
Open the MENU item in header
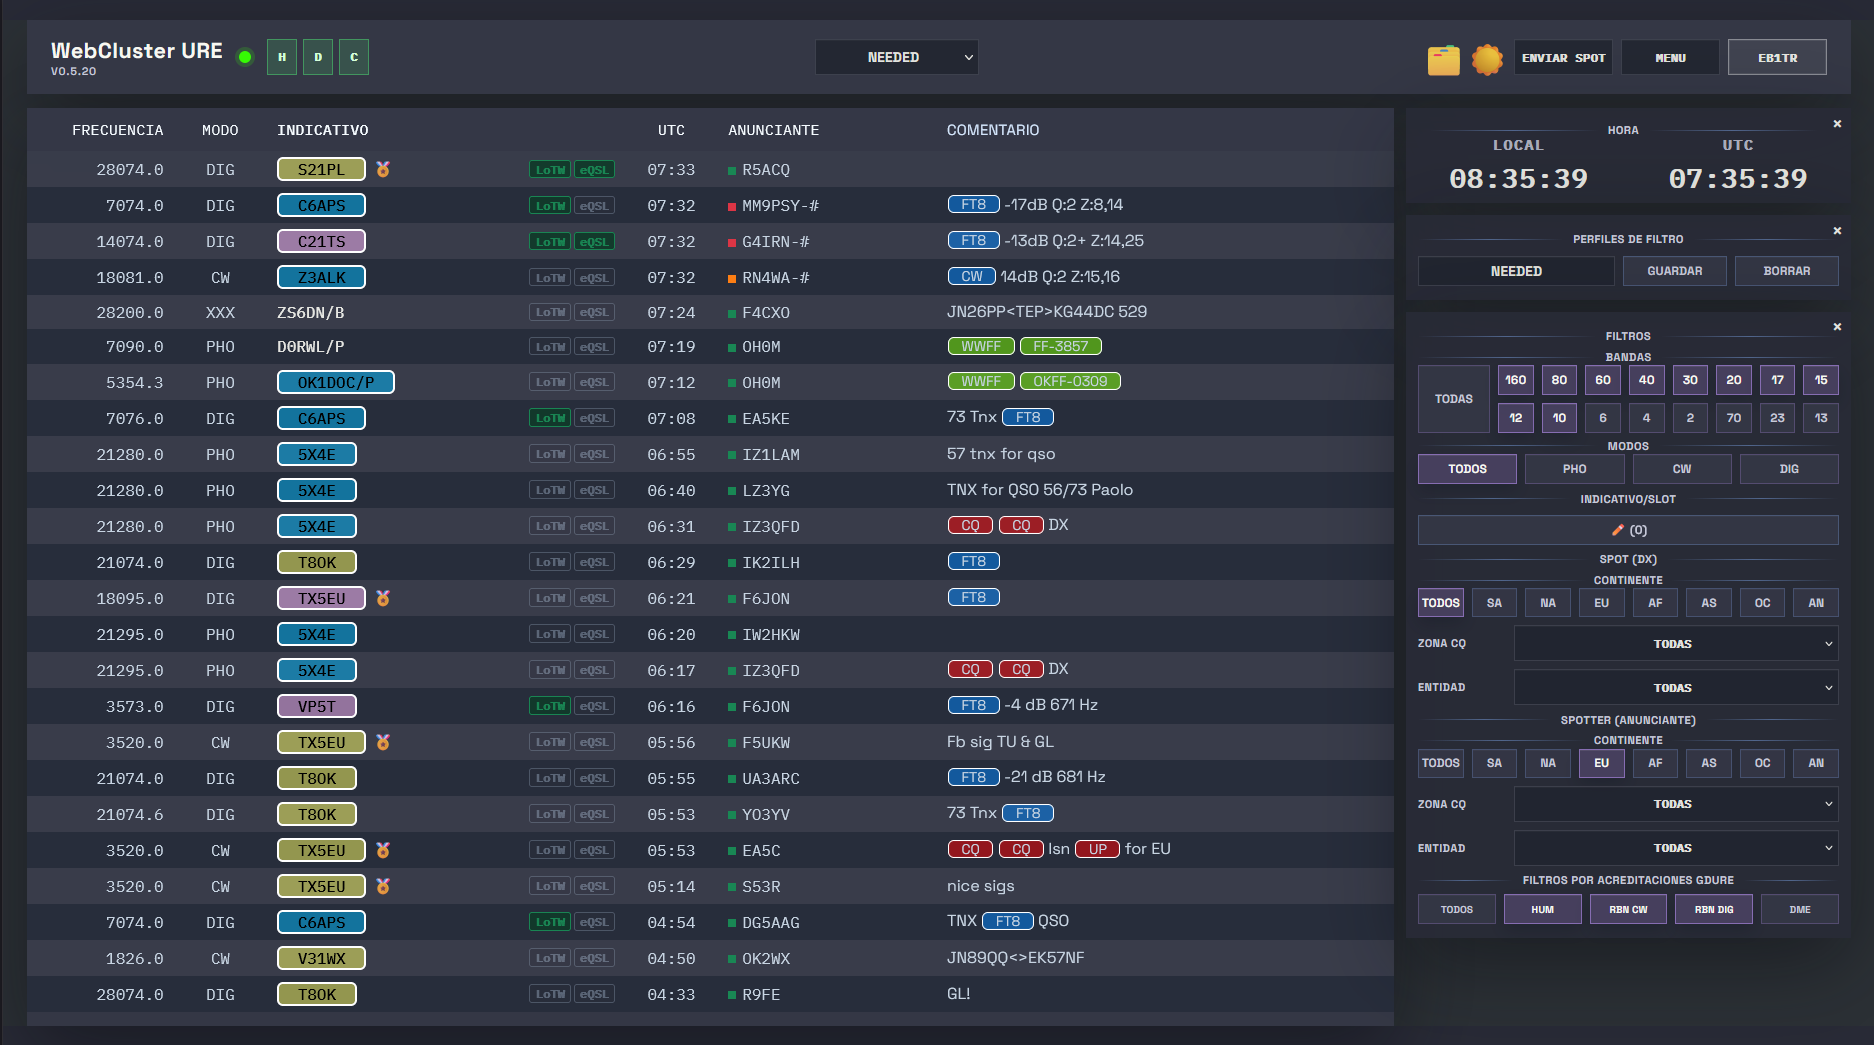[x=1670, y=58]
